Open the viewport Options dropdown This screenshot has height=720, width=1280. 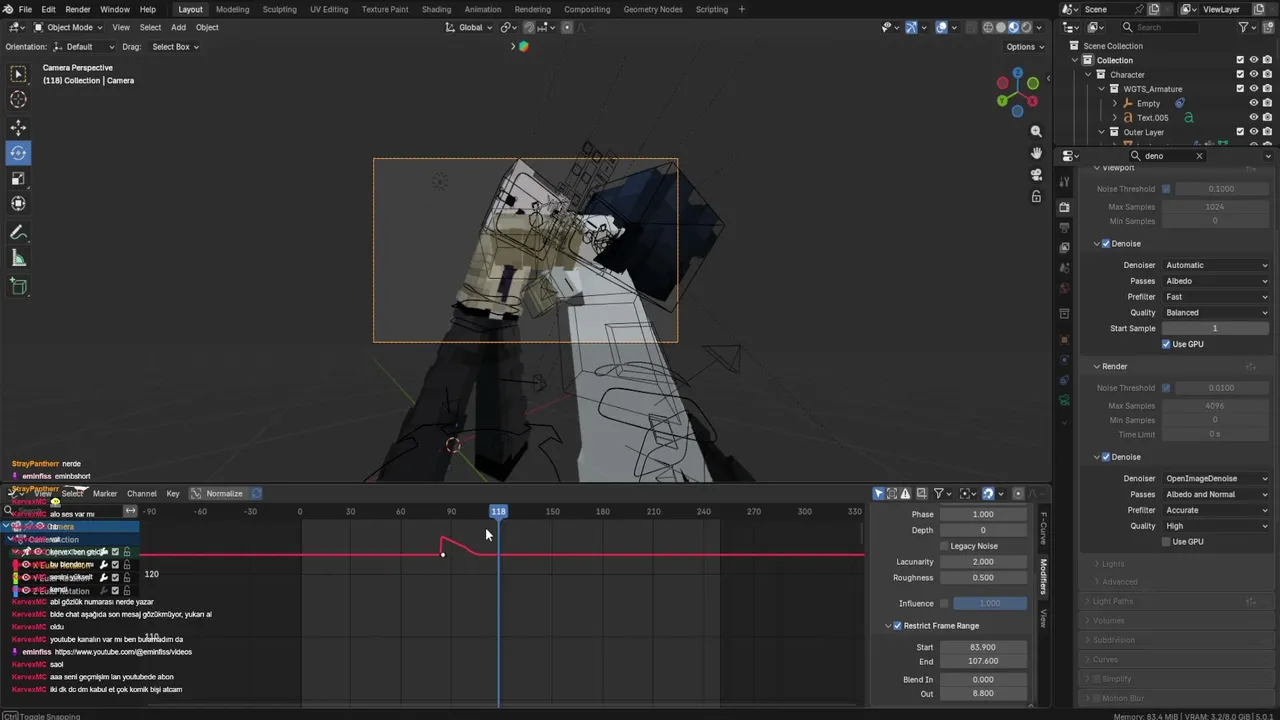pyautogui.click(x=1024, y=47)
